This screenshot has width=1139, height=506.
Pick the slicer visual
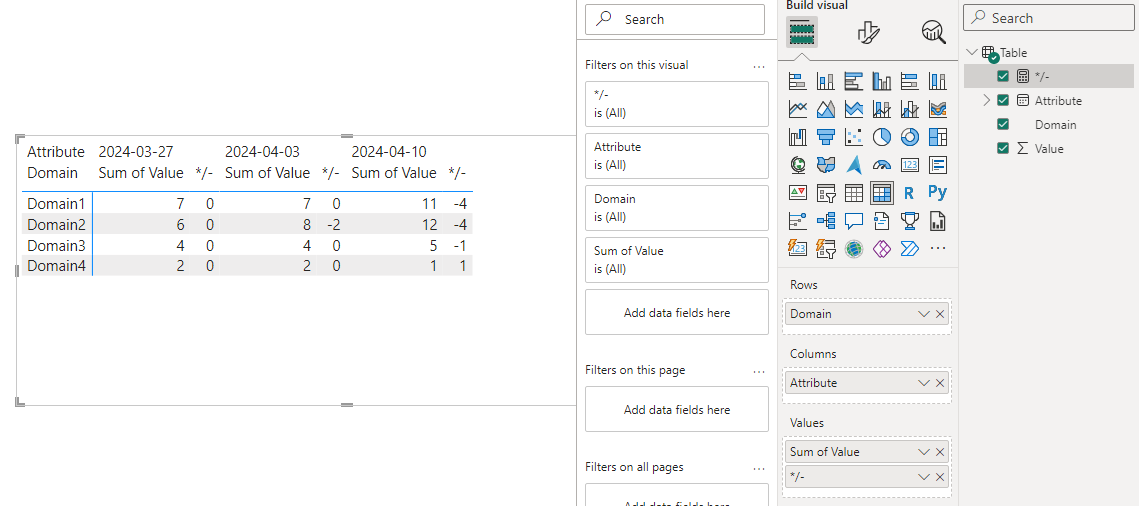[x=825, y=192]
